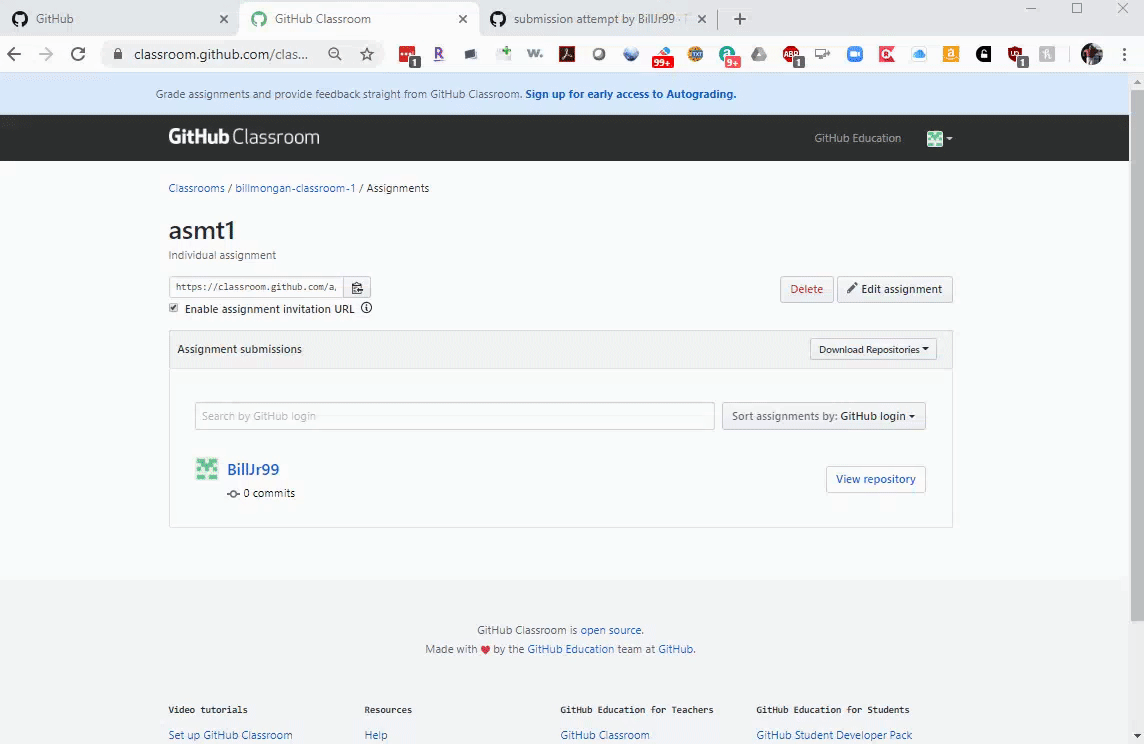Image resolution: width=1144 pixels, height=744 pixels.
Task: Click the 'asmt1' assignment heading
Action: pos(201,230)
